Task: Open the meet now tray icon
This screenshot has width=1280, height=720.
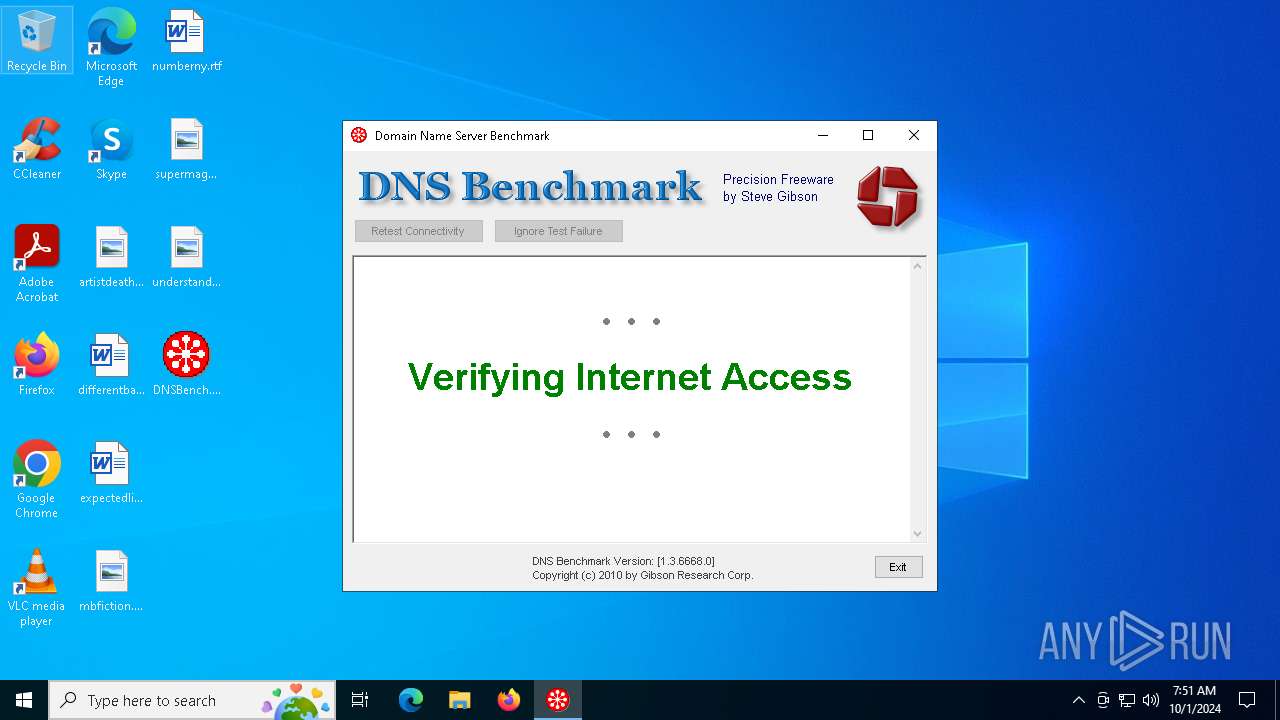Action: click(x=1103, y=700)
